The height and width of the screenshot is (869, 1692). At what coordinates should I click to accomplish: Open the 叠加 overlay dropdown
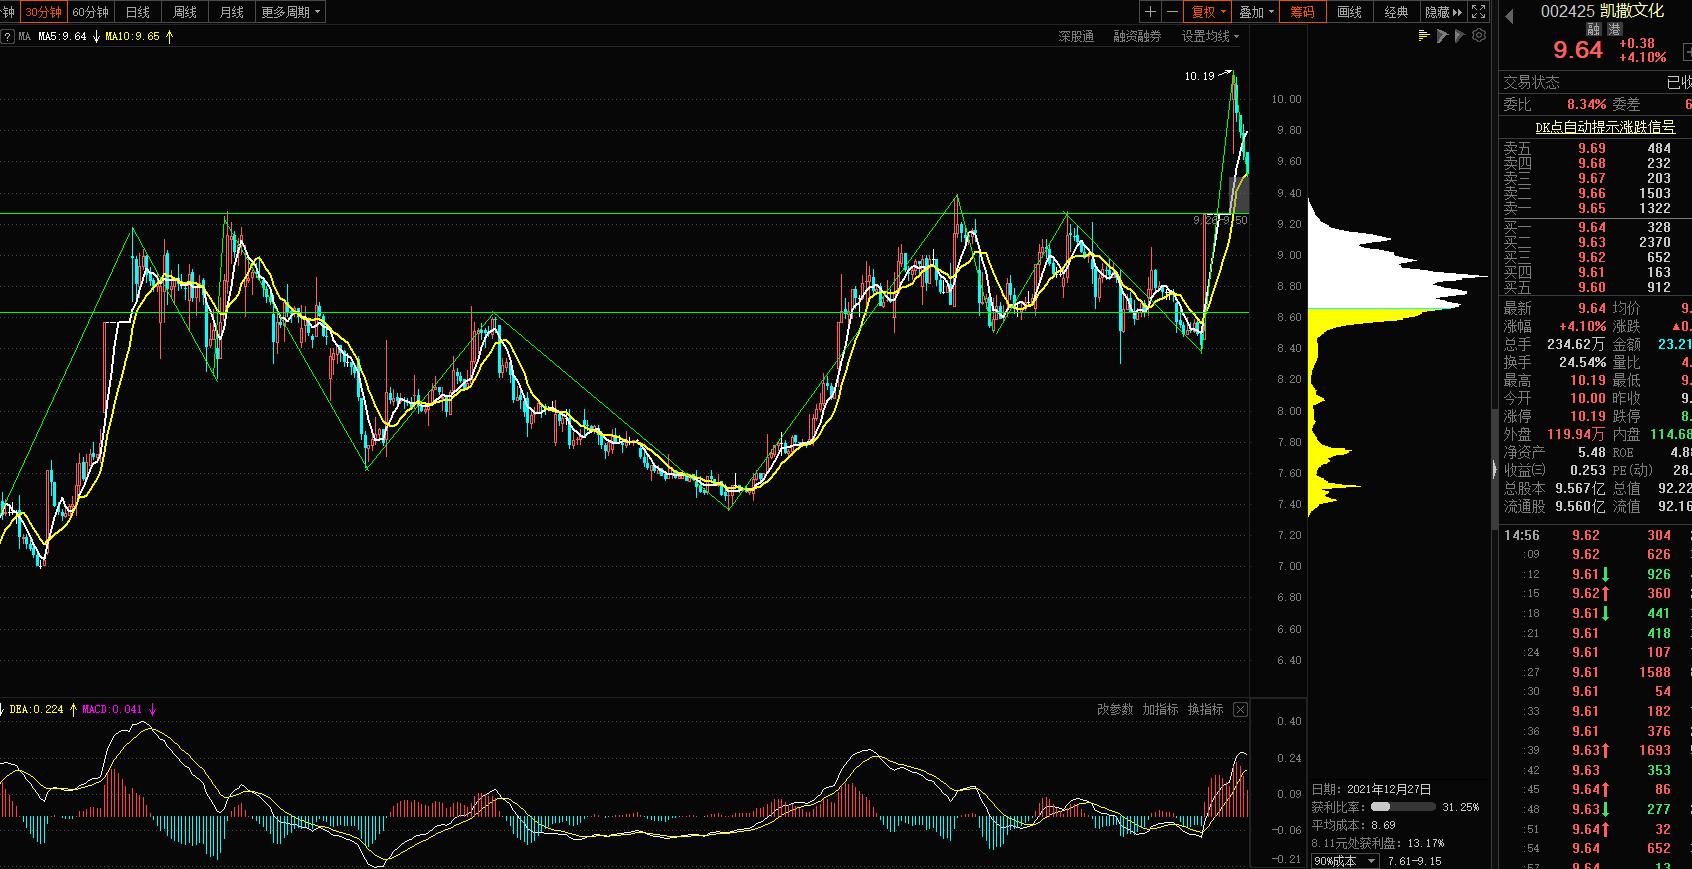[1256, 12]
